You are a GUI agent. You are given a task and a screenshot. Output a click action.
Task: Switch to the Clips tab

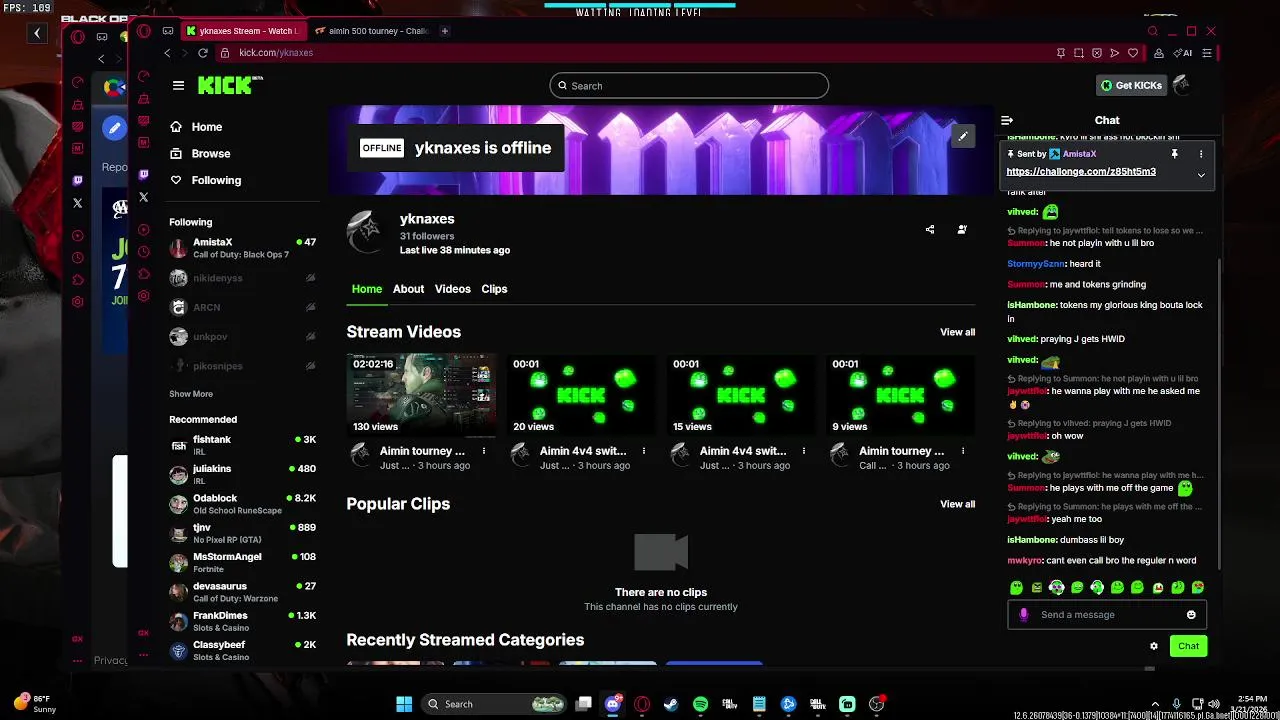point(494,289)
